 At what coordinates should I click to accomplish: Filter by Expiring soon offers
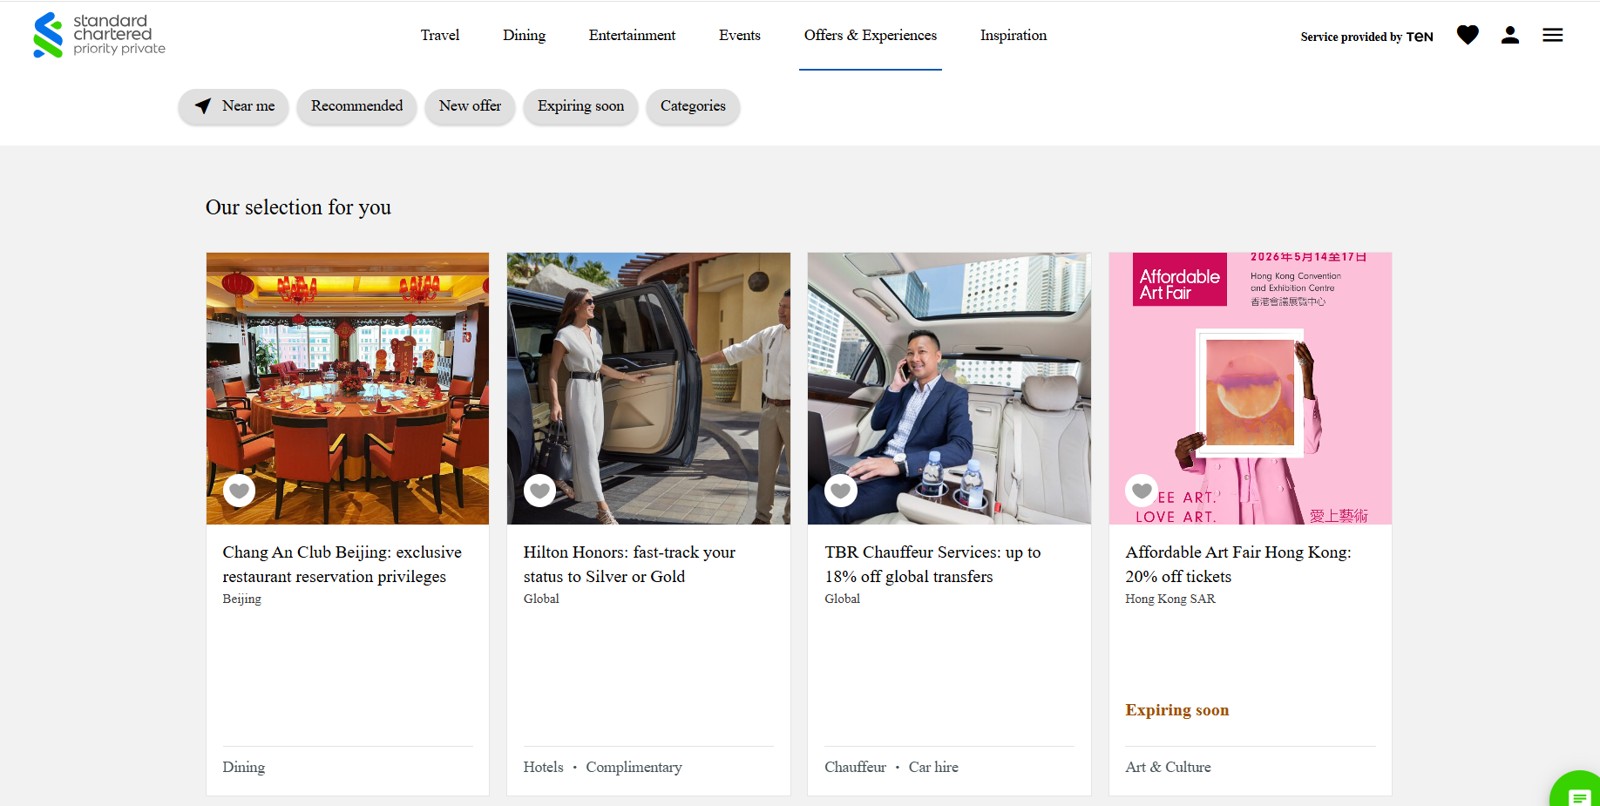pos(580,106)
